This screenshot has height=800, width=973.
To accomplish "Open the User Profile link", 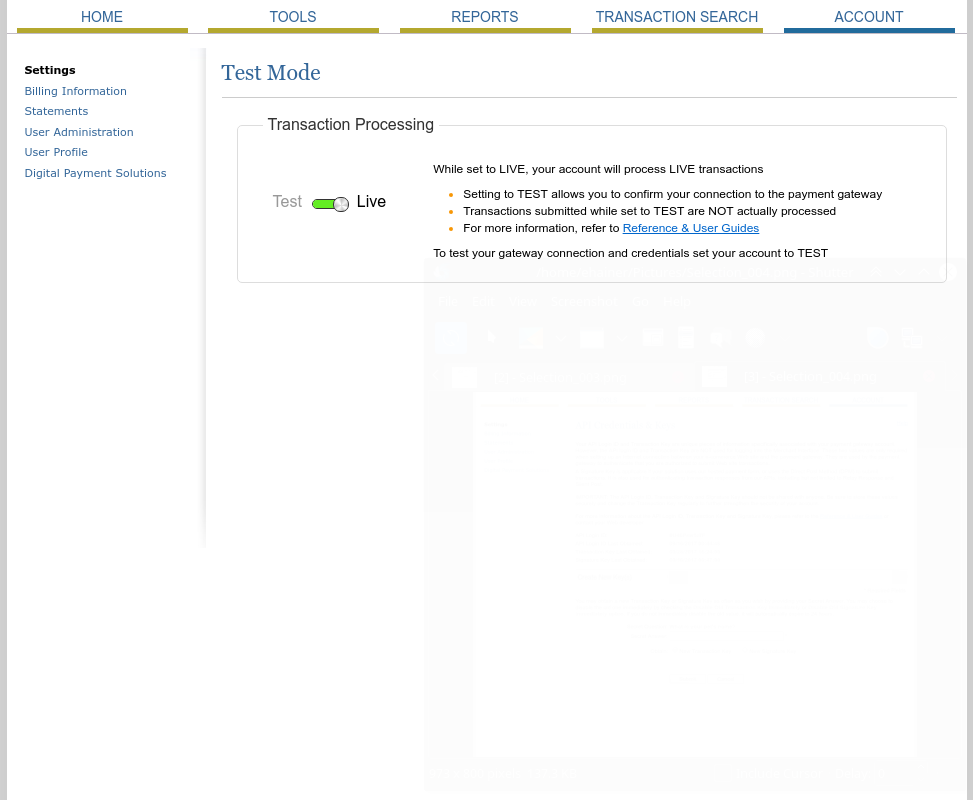I will point(56,152).
